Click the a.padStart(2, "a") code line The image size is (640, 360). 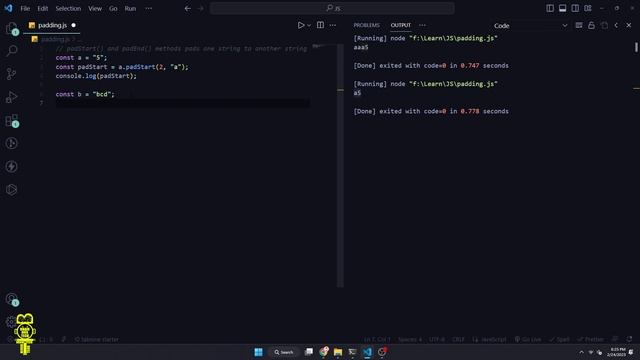tap(122, 67)
